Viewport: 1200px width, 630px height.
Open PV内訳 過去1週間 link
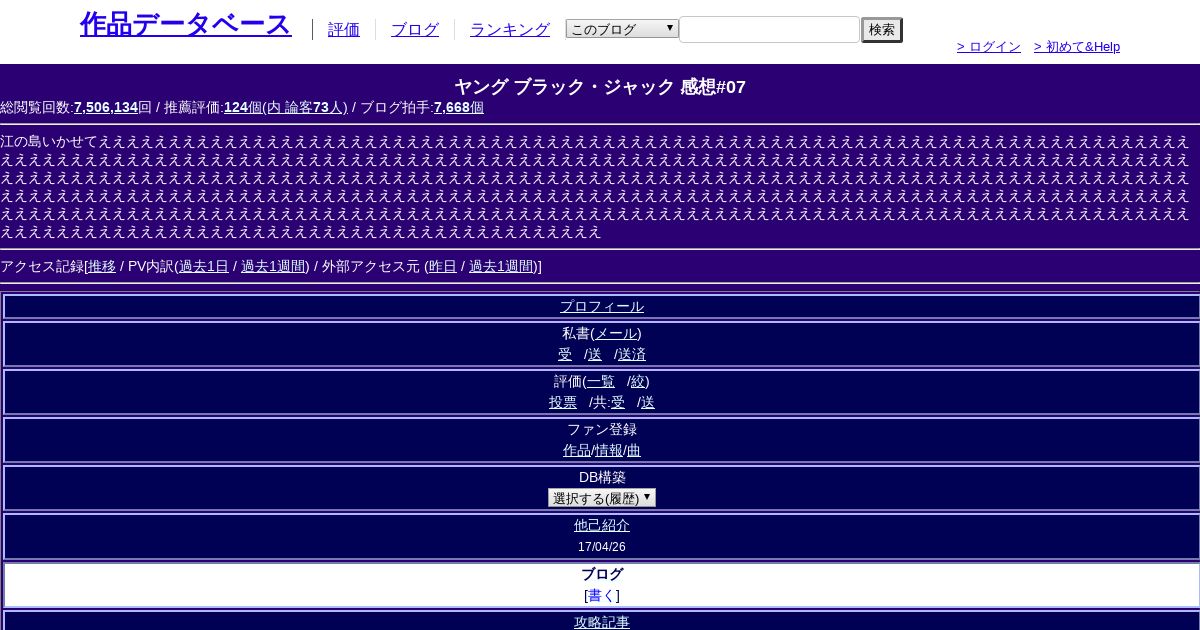point(273,266)
